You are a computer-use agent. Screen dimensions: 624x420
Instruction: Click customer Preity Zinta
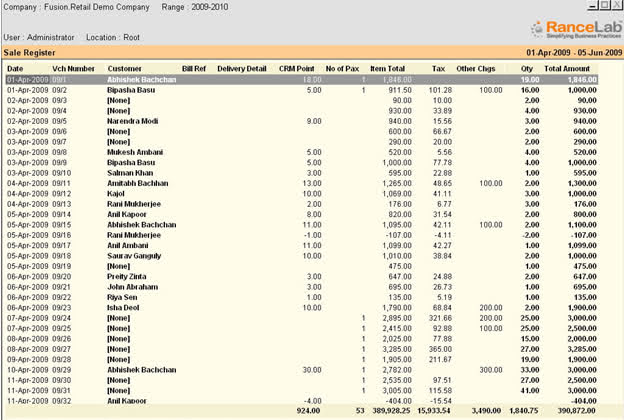click(127, 276)
